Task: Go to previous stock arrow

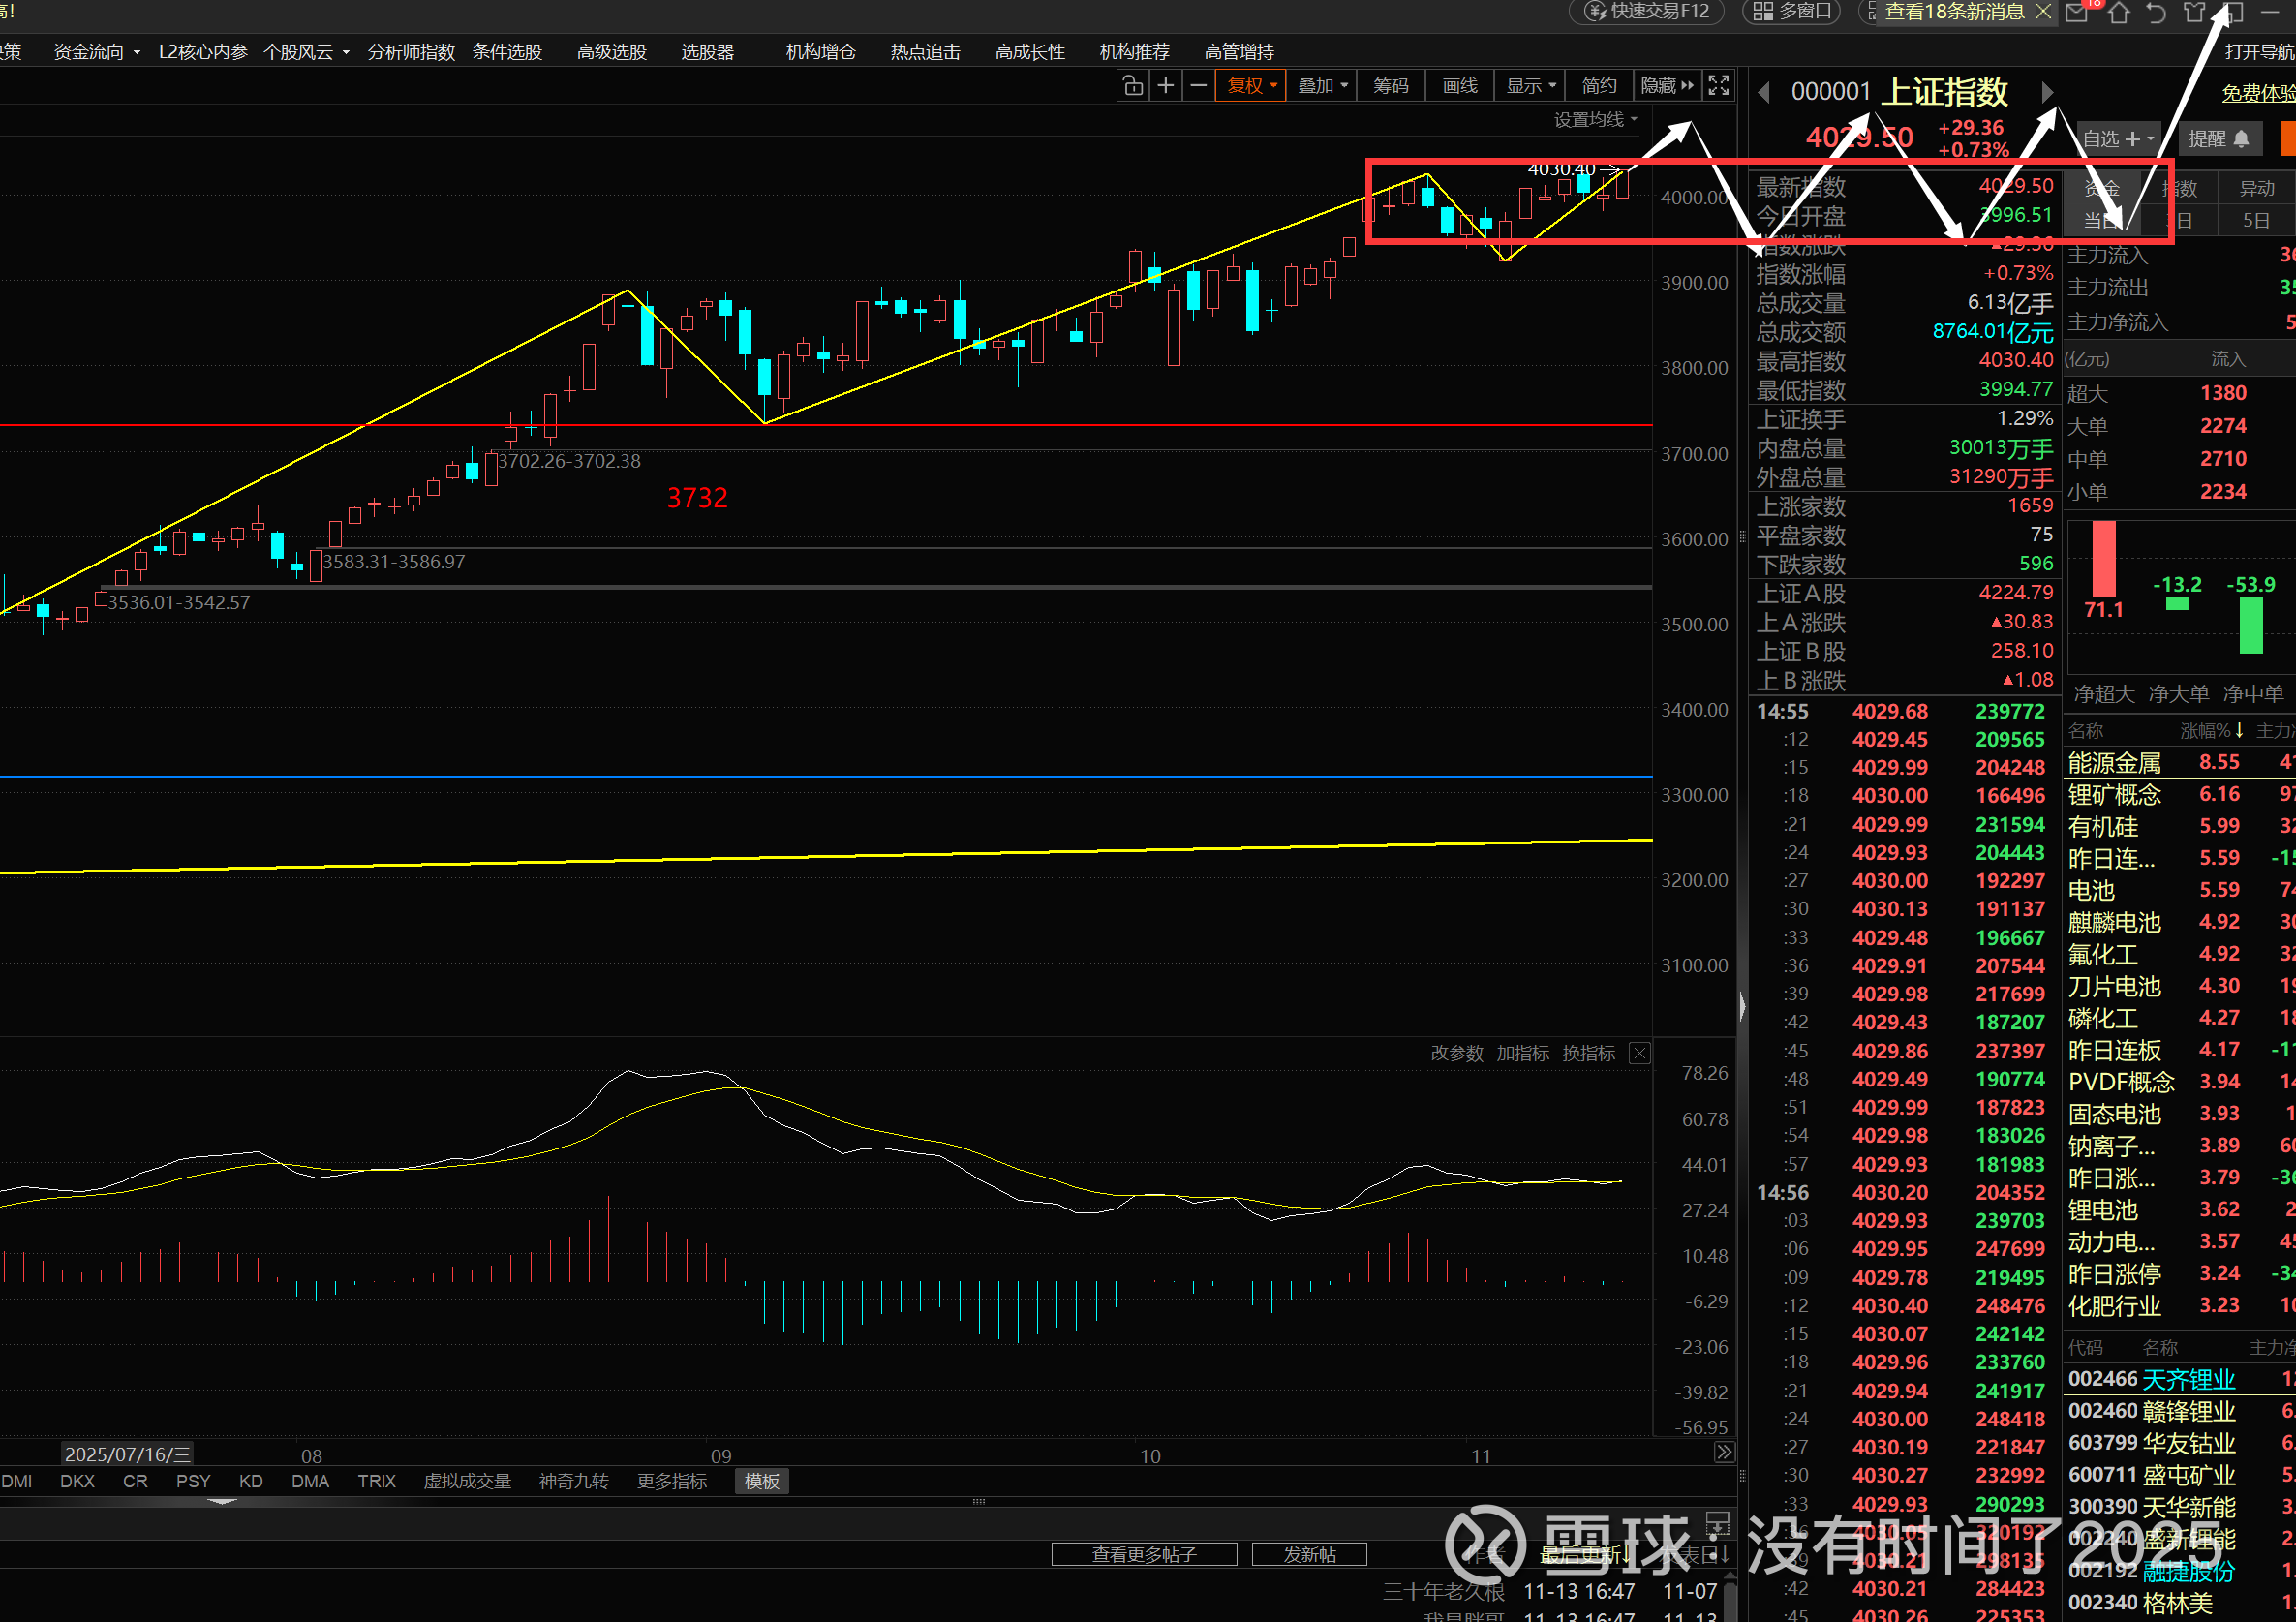Action: (x=1764, y=92)
